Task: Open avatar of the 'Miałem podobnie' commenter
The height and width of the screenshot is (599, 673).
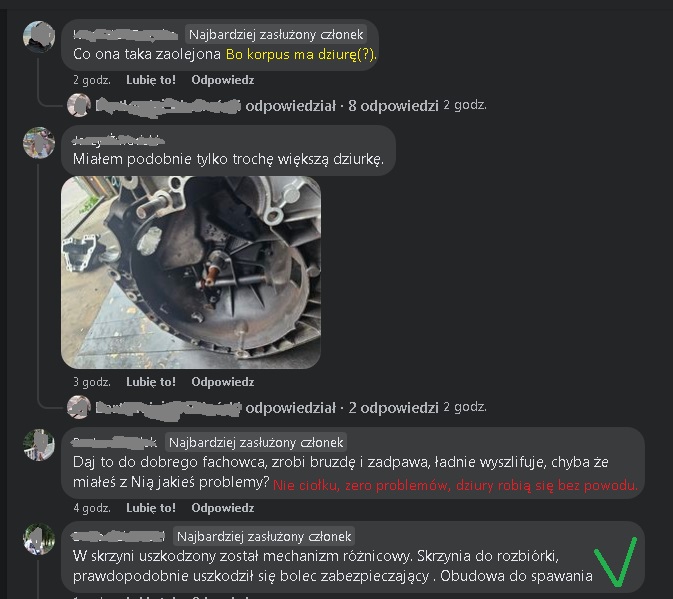Action: tap(39, 142)
